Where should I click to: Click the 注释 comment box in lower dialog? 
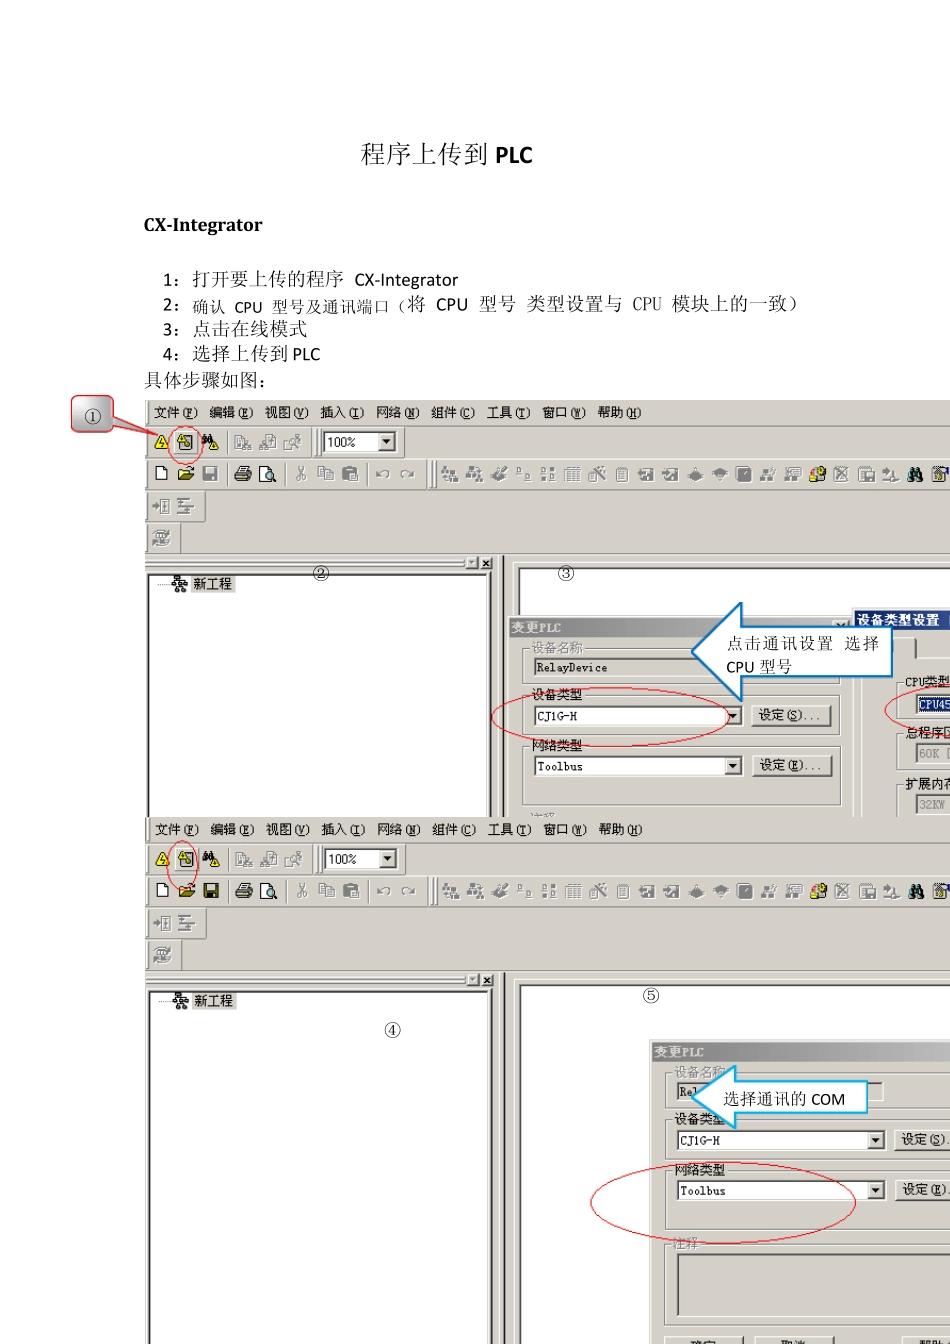point(813,1285)
